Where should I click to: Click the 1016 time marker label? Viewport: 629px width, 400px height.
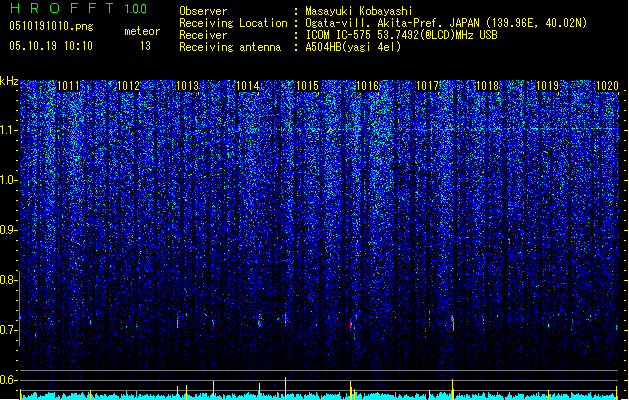tap(367, 86)
